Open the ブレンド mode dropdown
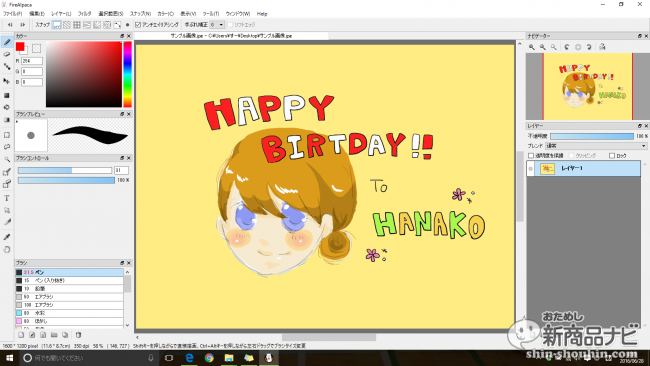The width and height of the screenshot is (650, 366). [597, 146]
